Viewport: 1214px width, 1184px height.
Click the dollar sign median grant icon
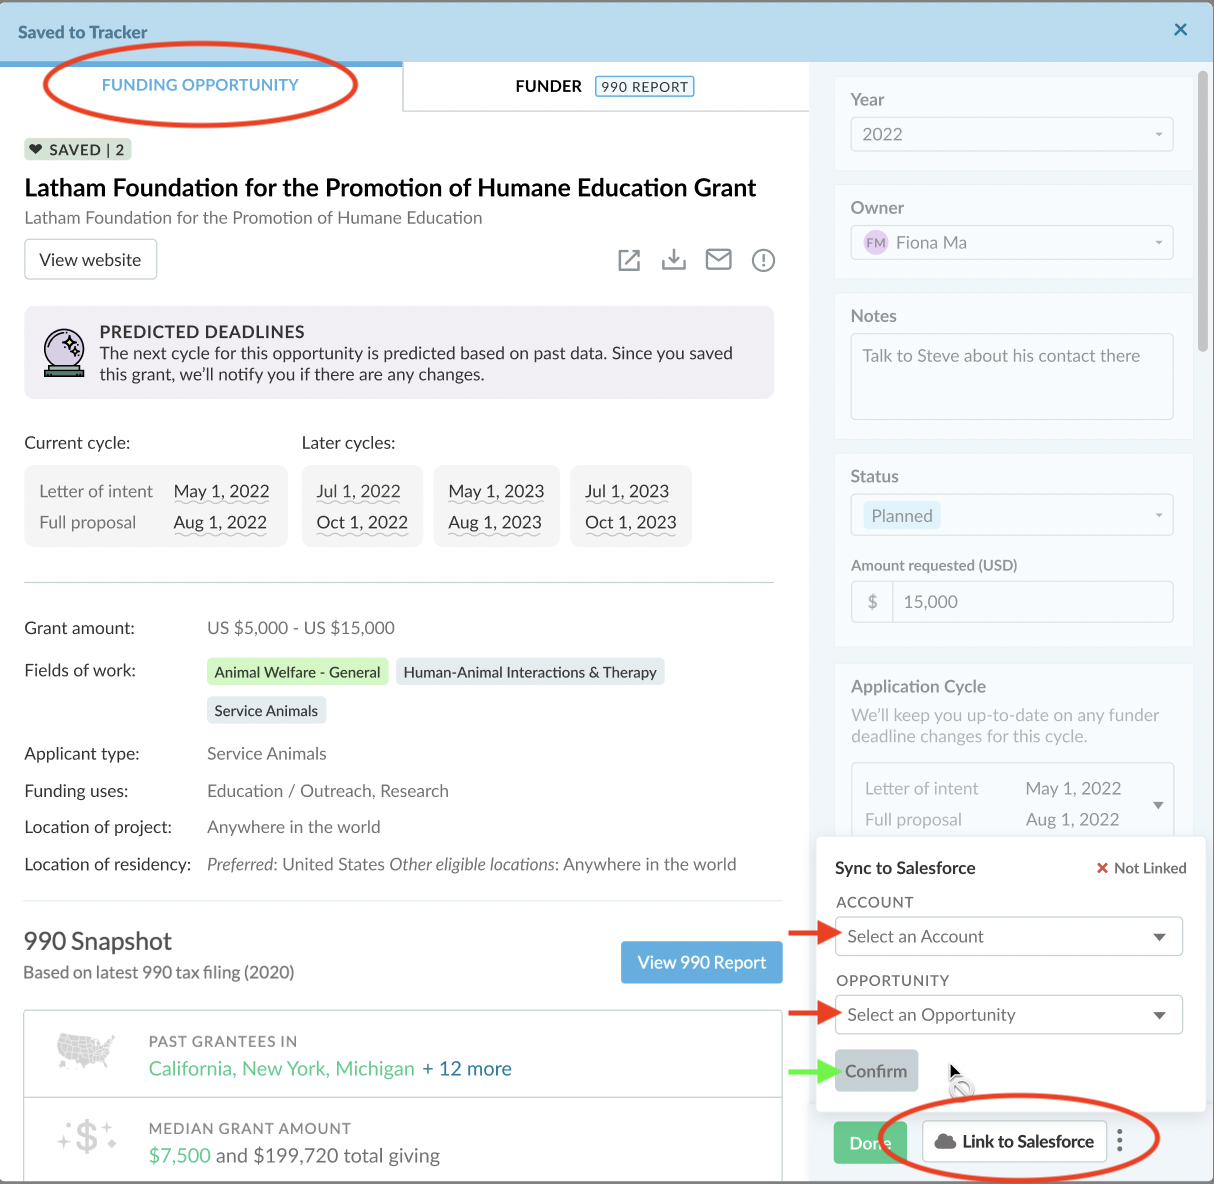87,1137
